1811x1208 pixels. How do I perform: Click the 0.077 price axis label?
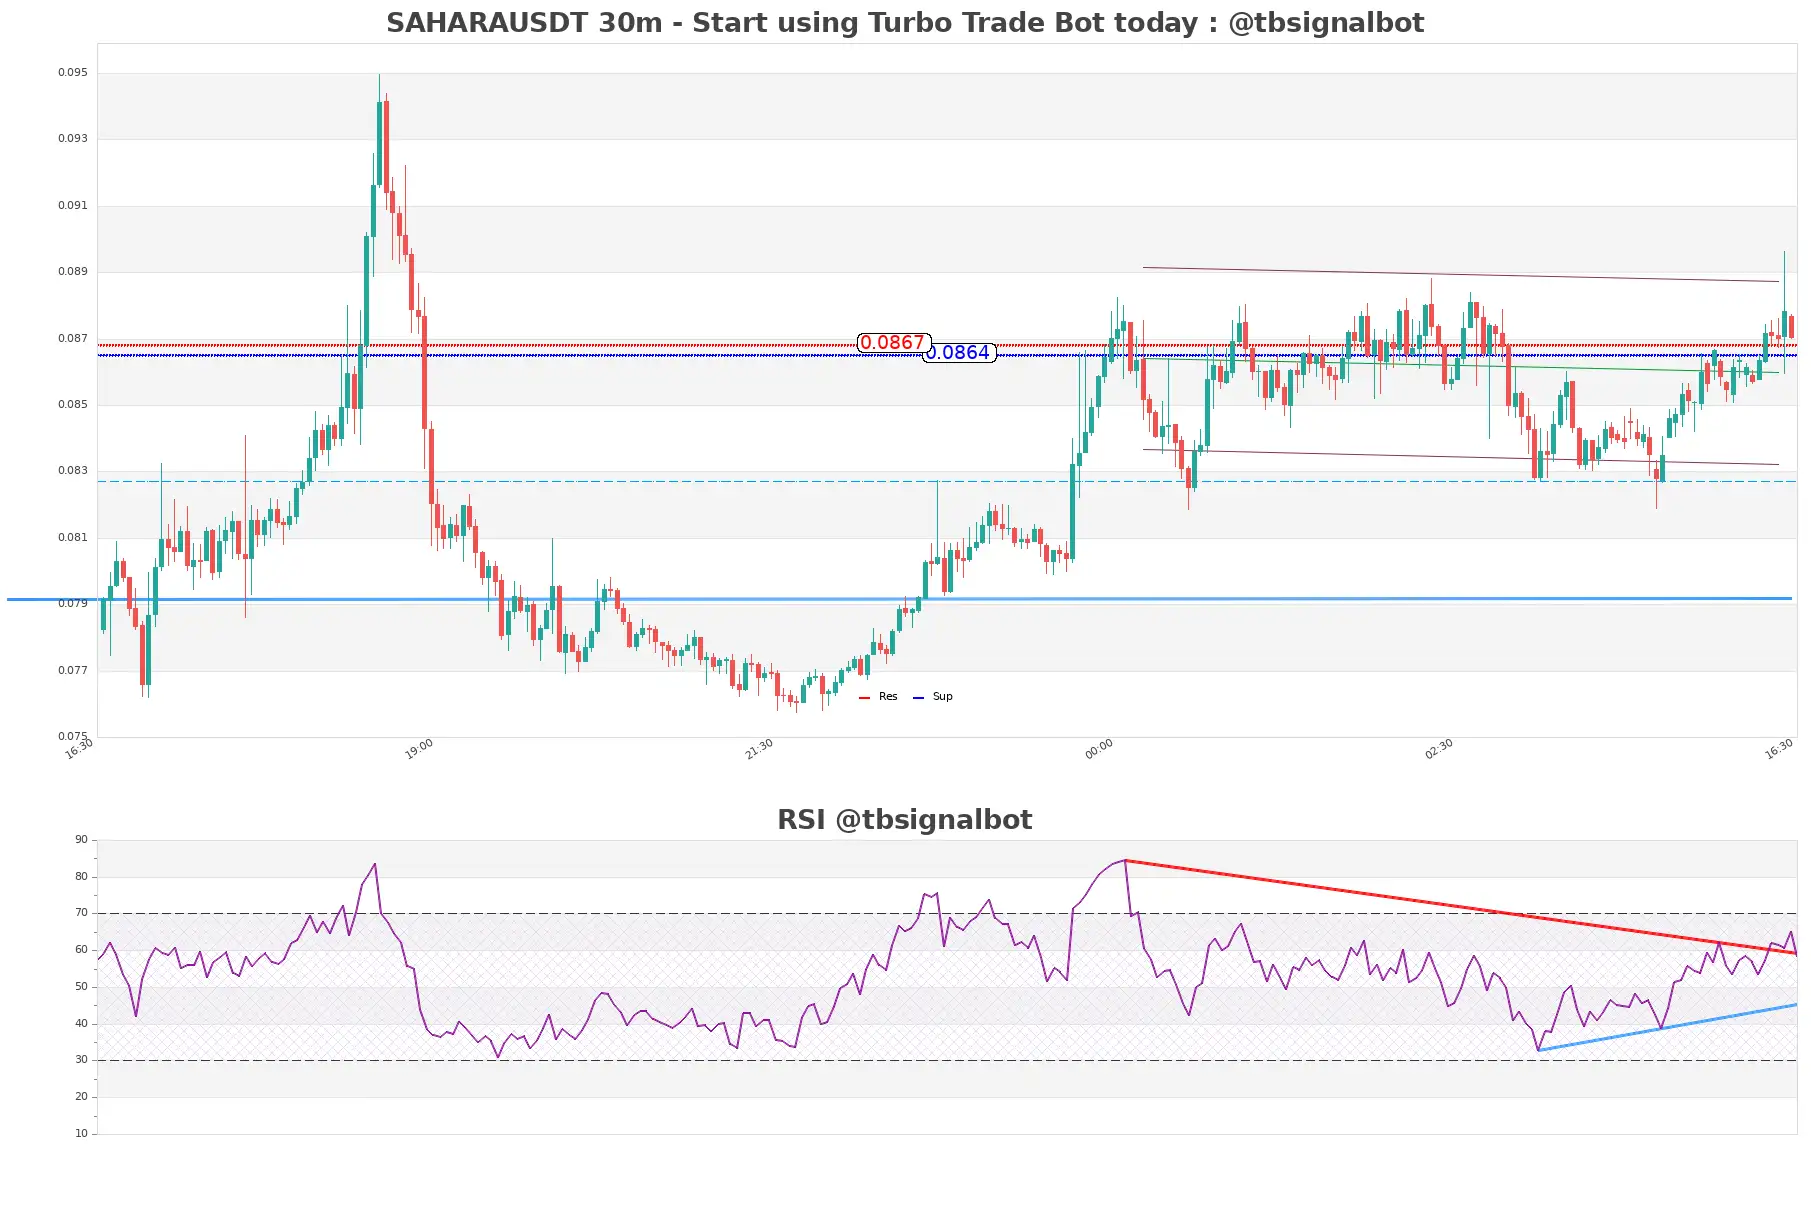pos(73,670)
